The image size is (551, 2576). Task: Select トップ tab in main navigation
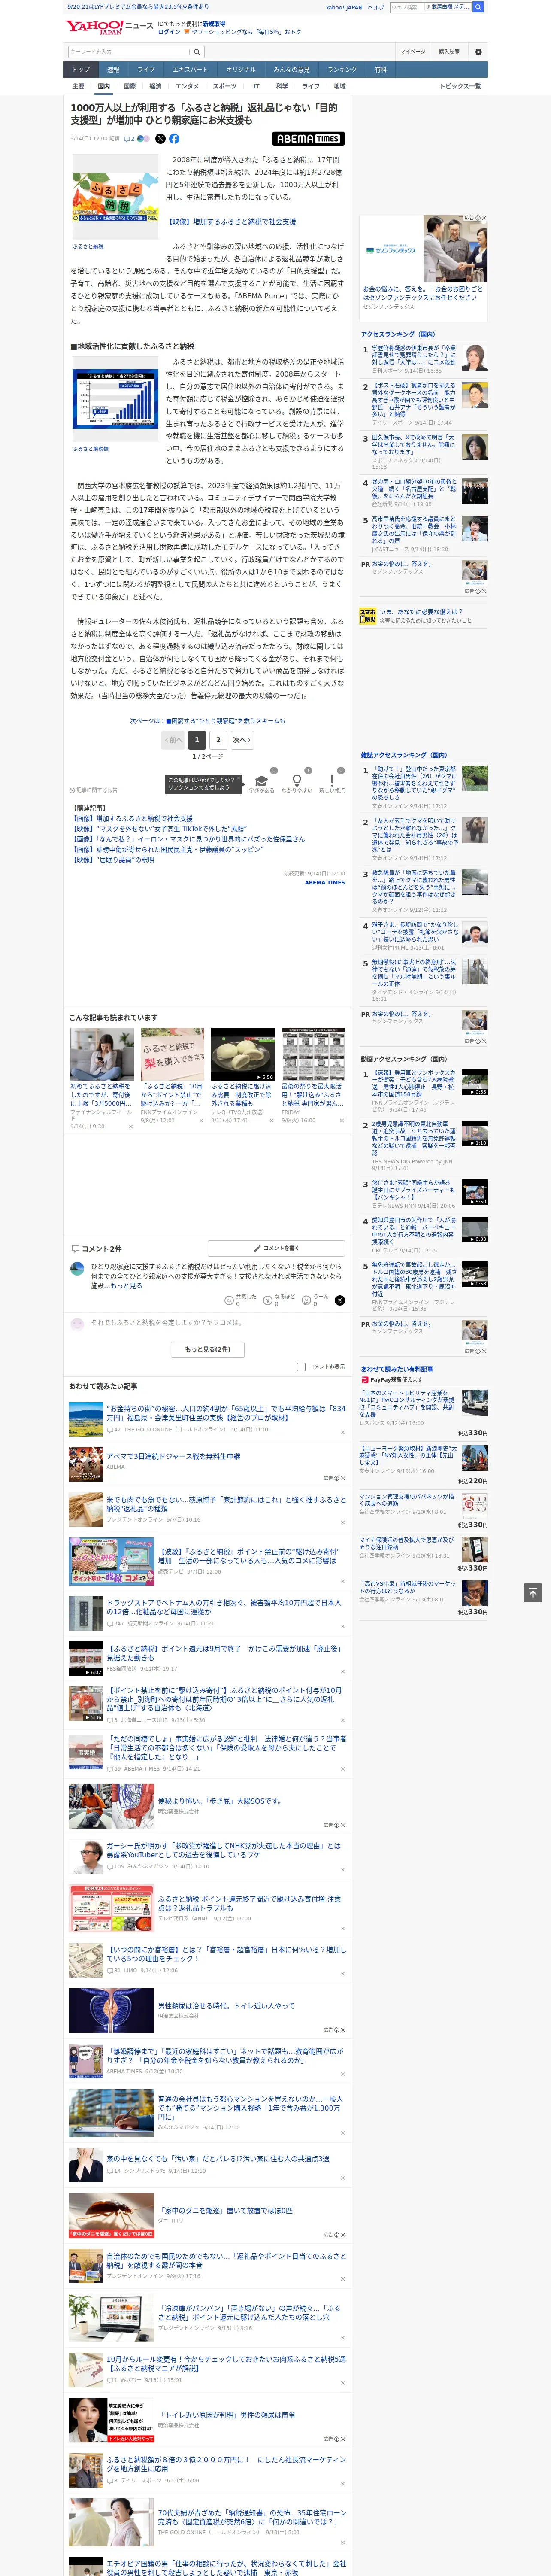tap(81, 69)
